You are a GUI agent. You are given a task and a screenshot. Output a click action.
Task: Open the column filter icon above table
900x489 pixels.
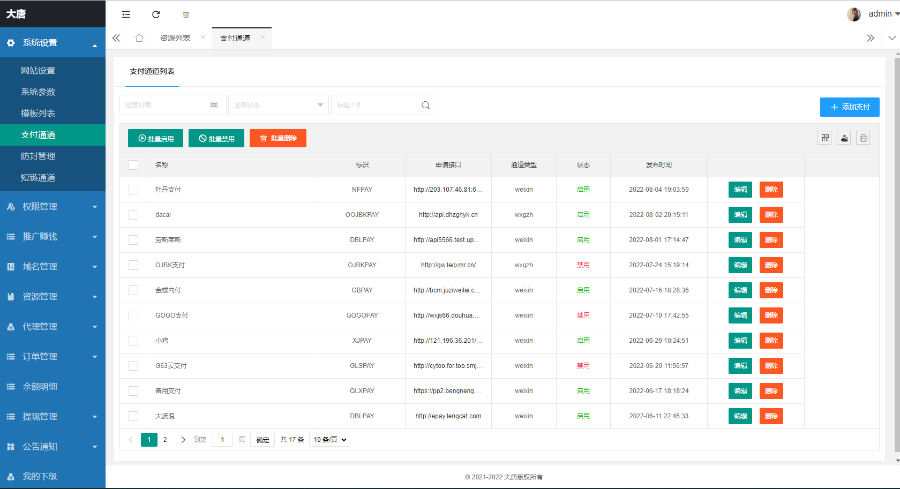pyautogui.click(x=825, y=138)
